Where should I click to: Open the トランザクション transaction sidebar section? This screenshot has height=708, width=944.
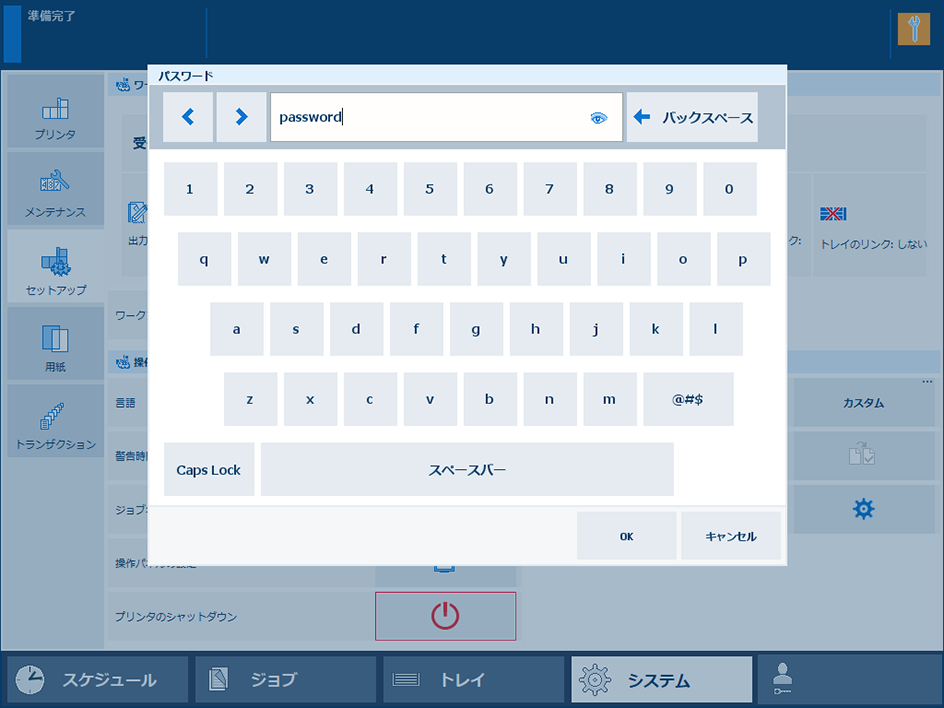pos(55,421)
